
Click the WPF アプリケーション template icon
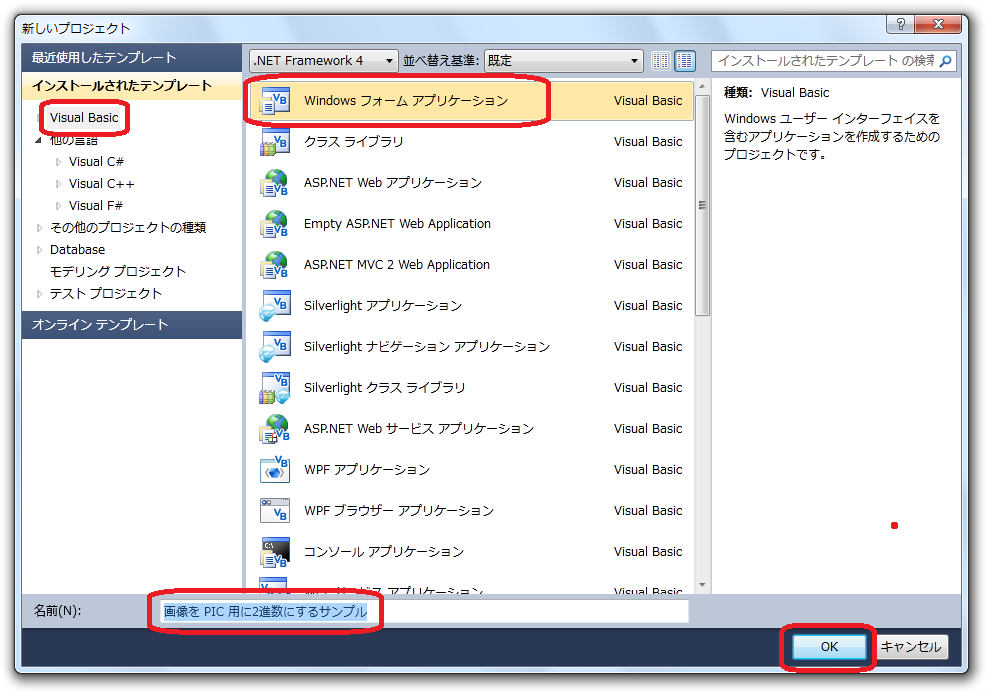pyautogui.click(x=275, y=470)
